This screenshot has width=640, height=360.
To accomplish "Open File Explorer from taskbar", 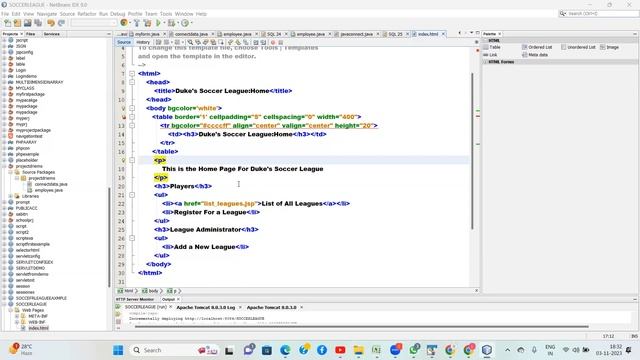I will point(358,350).
